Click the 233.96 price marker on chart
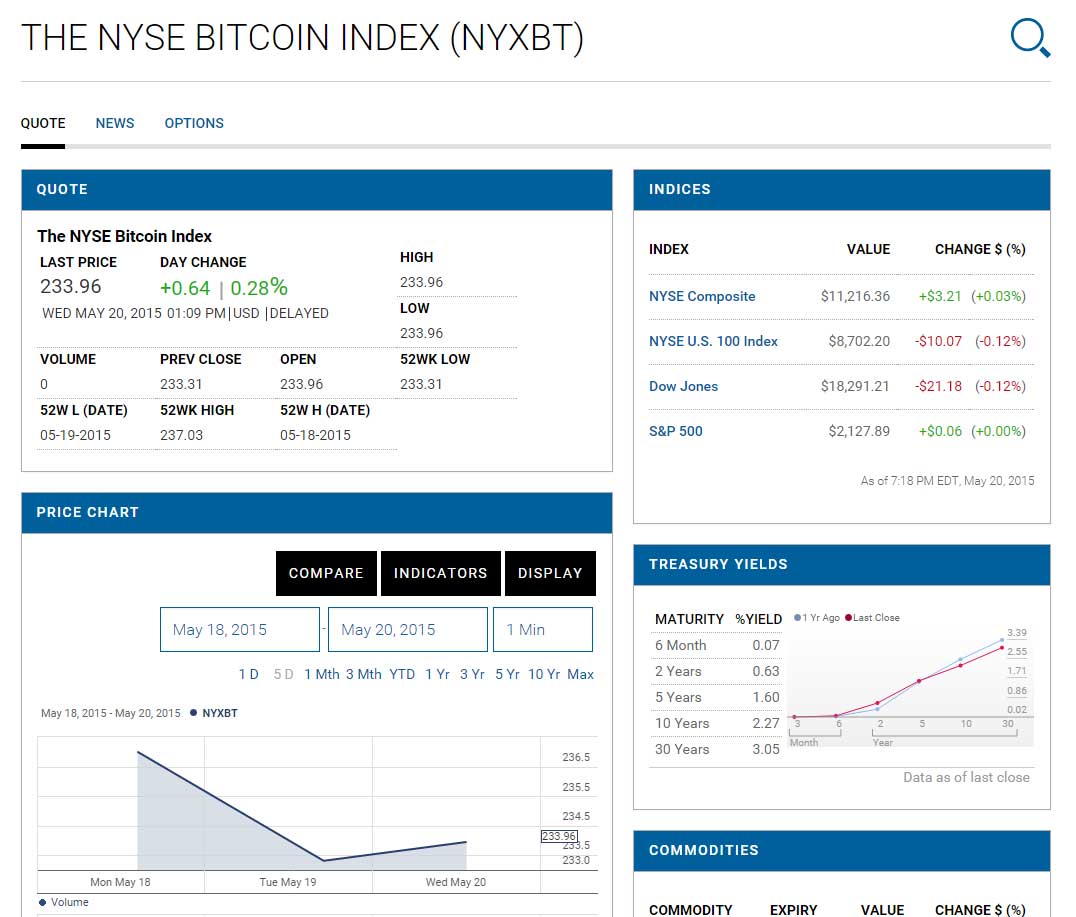 coord(559,836)
